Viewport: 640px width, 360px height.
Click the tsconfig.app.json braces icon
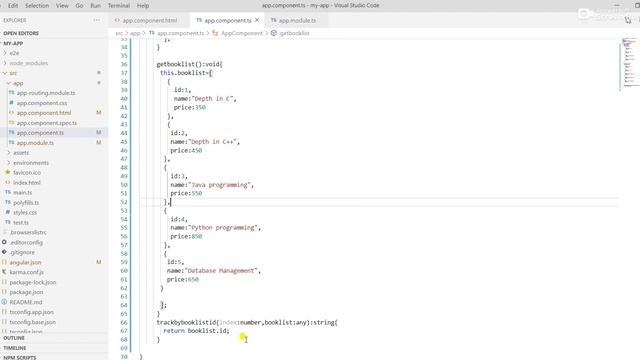[4, 312]
